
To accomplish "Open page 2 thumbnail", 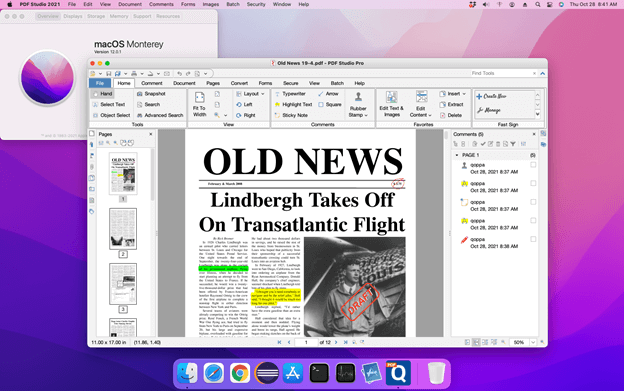I will [123, 229].
